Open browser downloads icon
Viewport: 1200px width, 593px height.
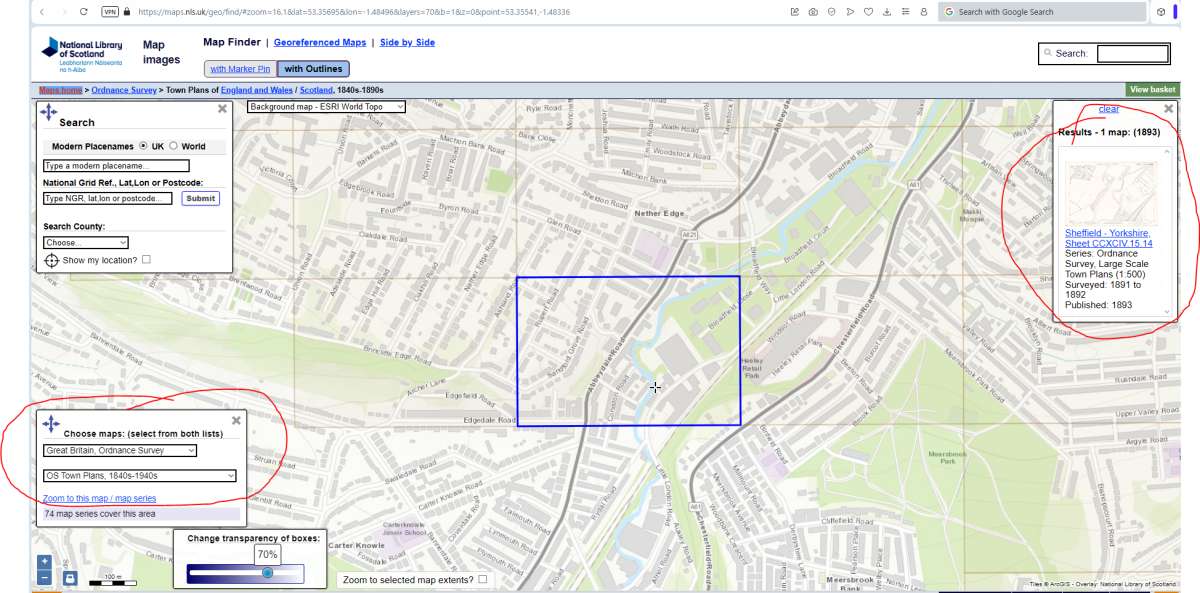(887, 12)
